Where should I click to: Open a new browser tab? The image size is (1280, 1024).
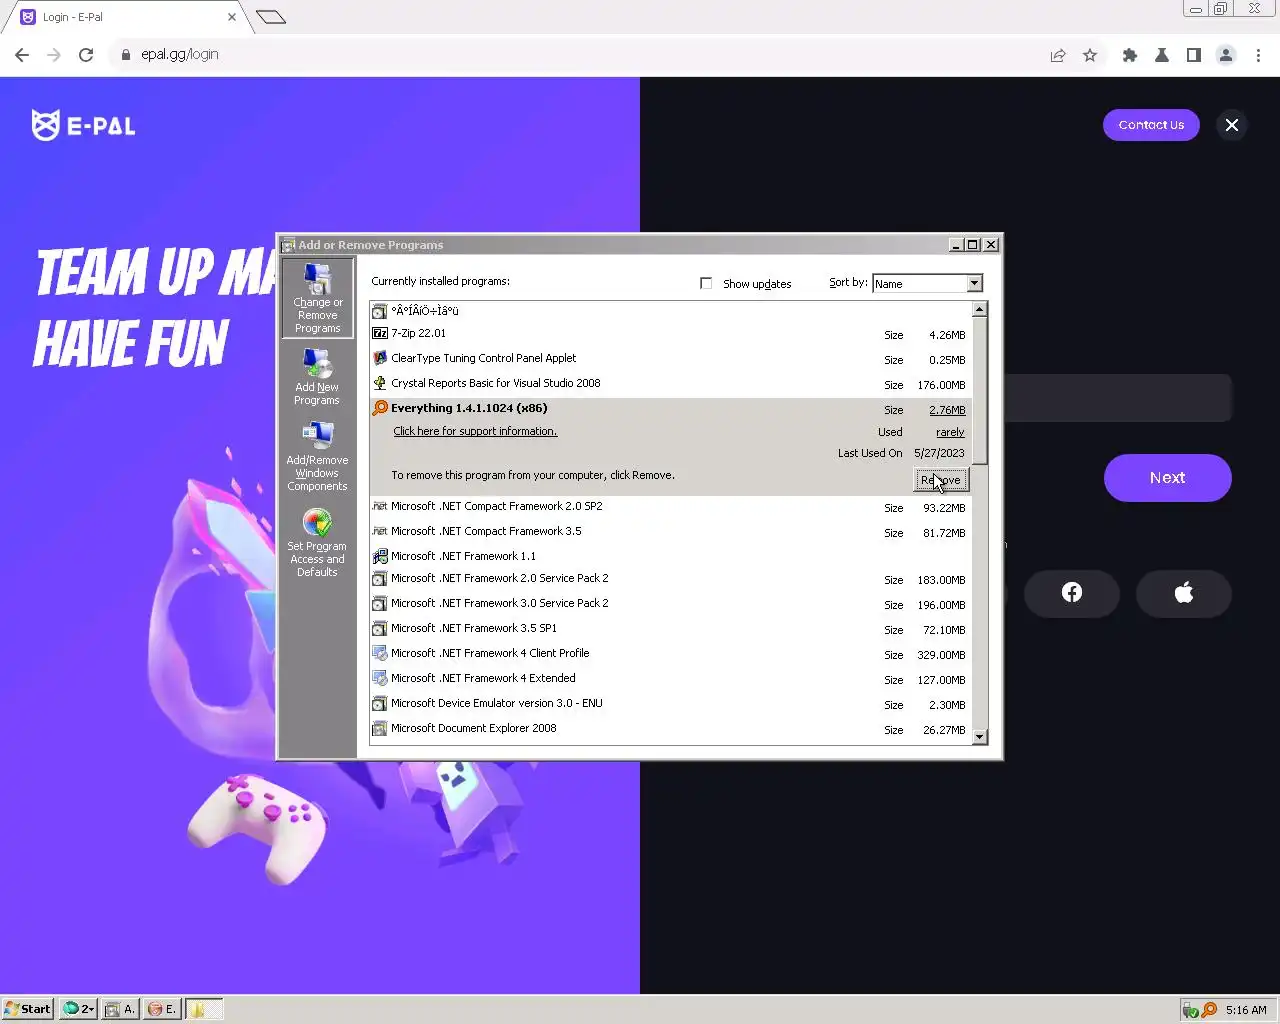[271, 17]
